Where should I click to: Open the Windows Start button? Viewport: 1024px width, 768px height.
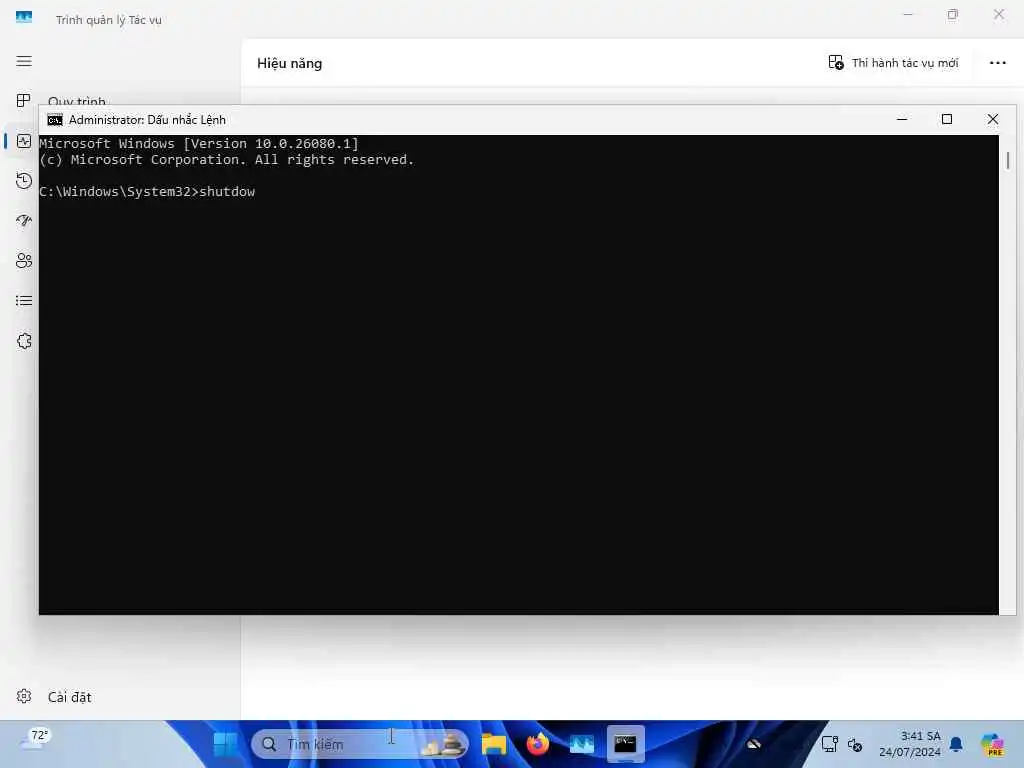pos(226,744)
